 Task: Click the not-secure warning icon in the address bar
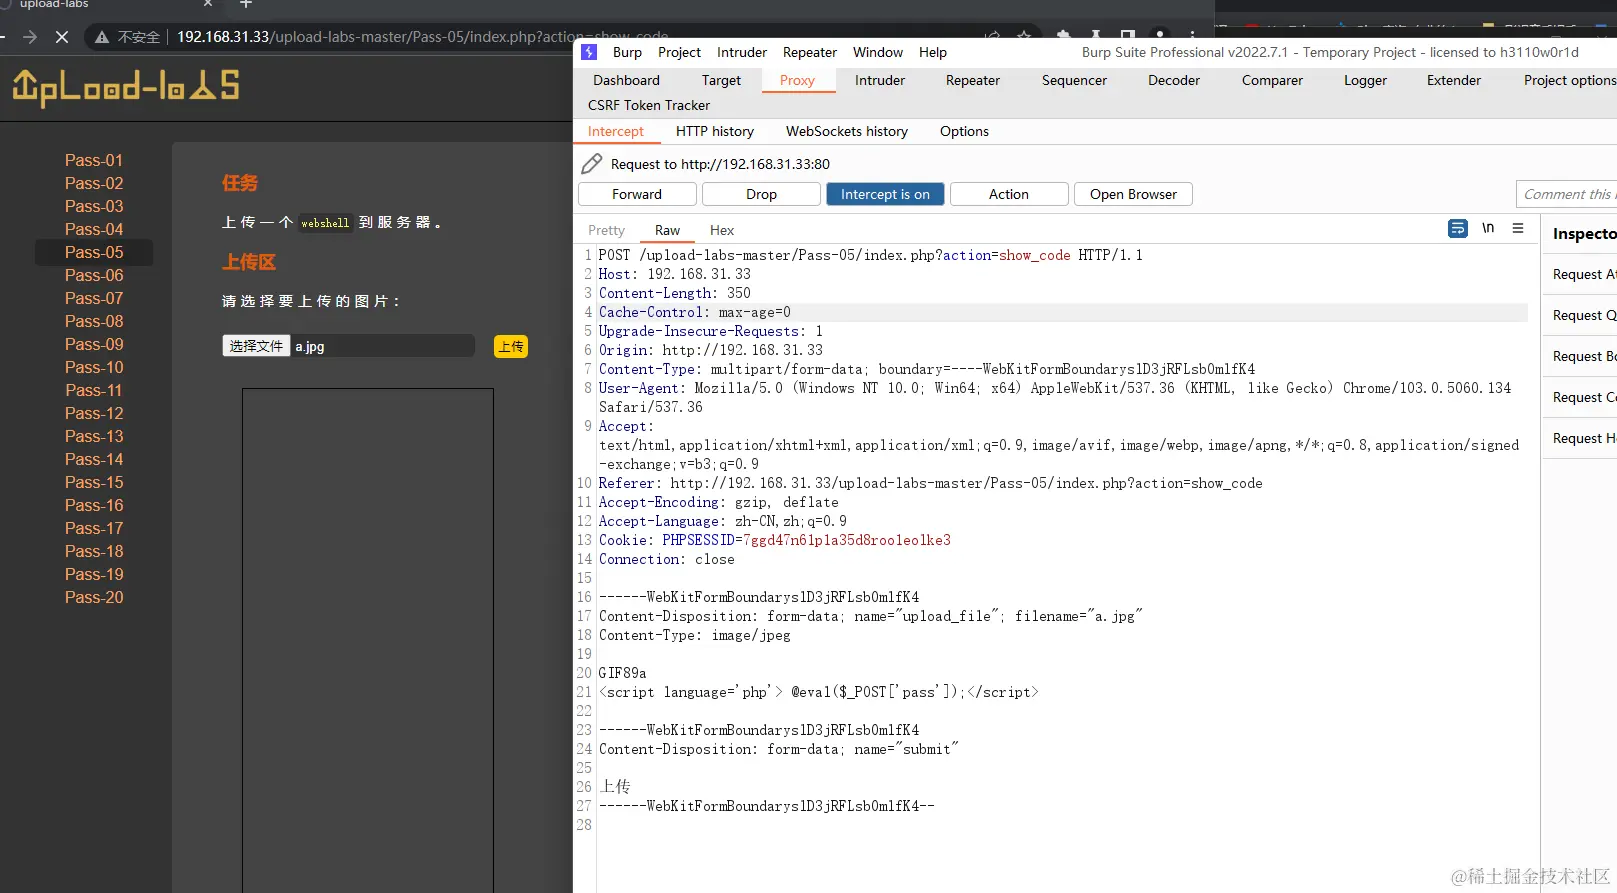pyautogui.click(x=102, y=37)
